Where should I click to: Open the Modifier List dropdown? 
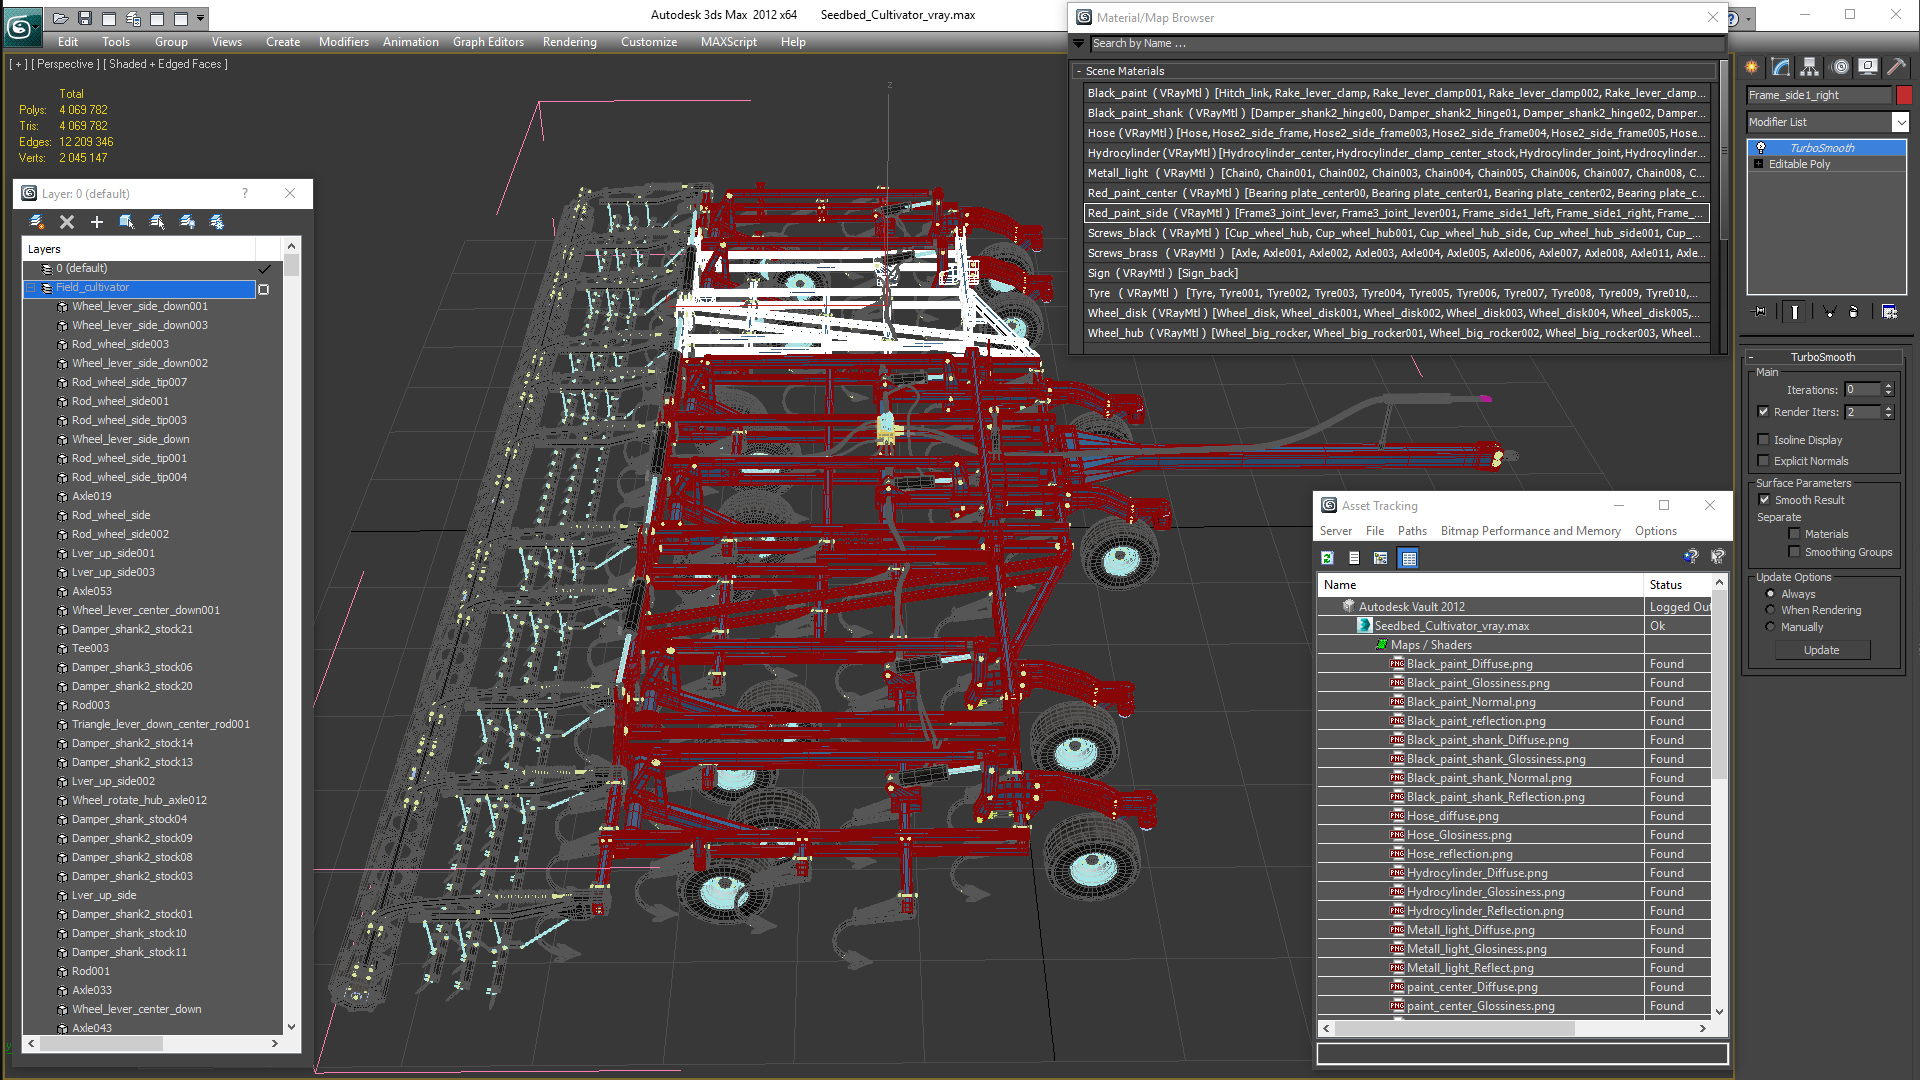tap(1900, 122)
